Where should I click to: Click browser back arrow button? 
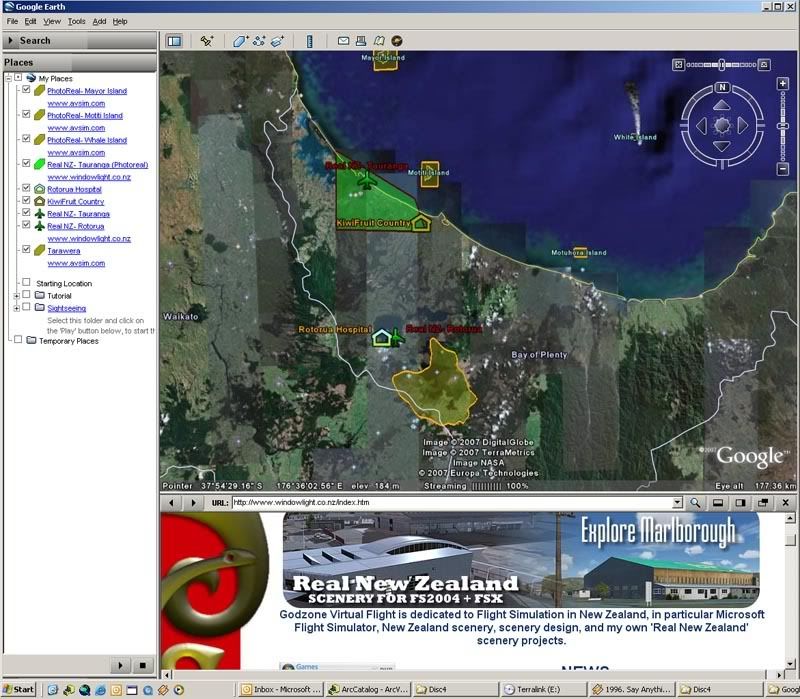tap(171, 503)
